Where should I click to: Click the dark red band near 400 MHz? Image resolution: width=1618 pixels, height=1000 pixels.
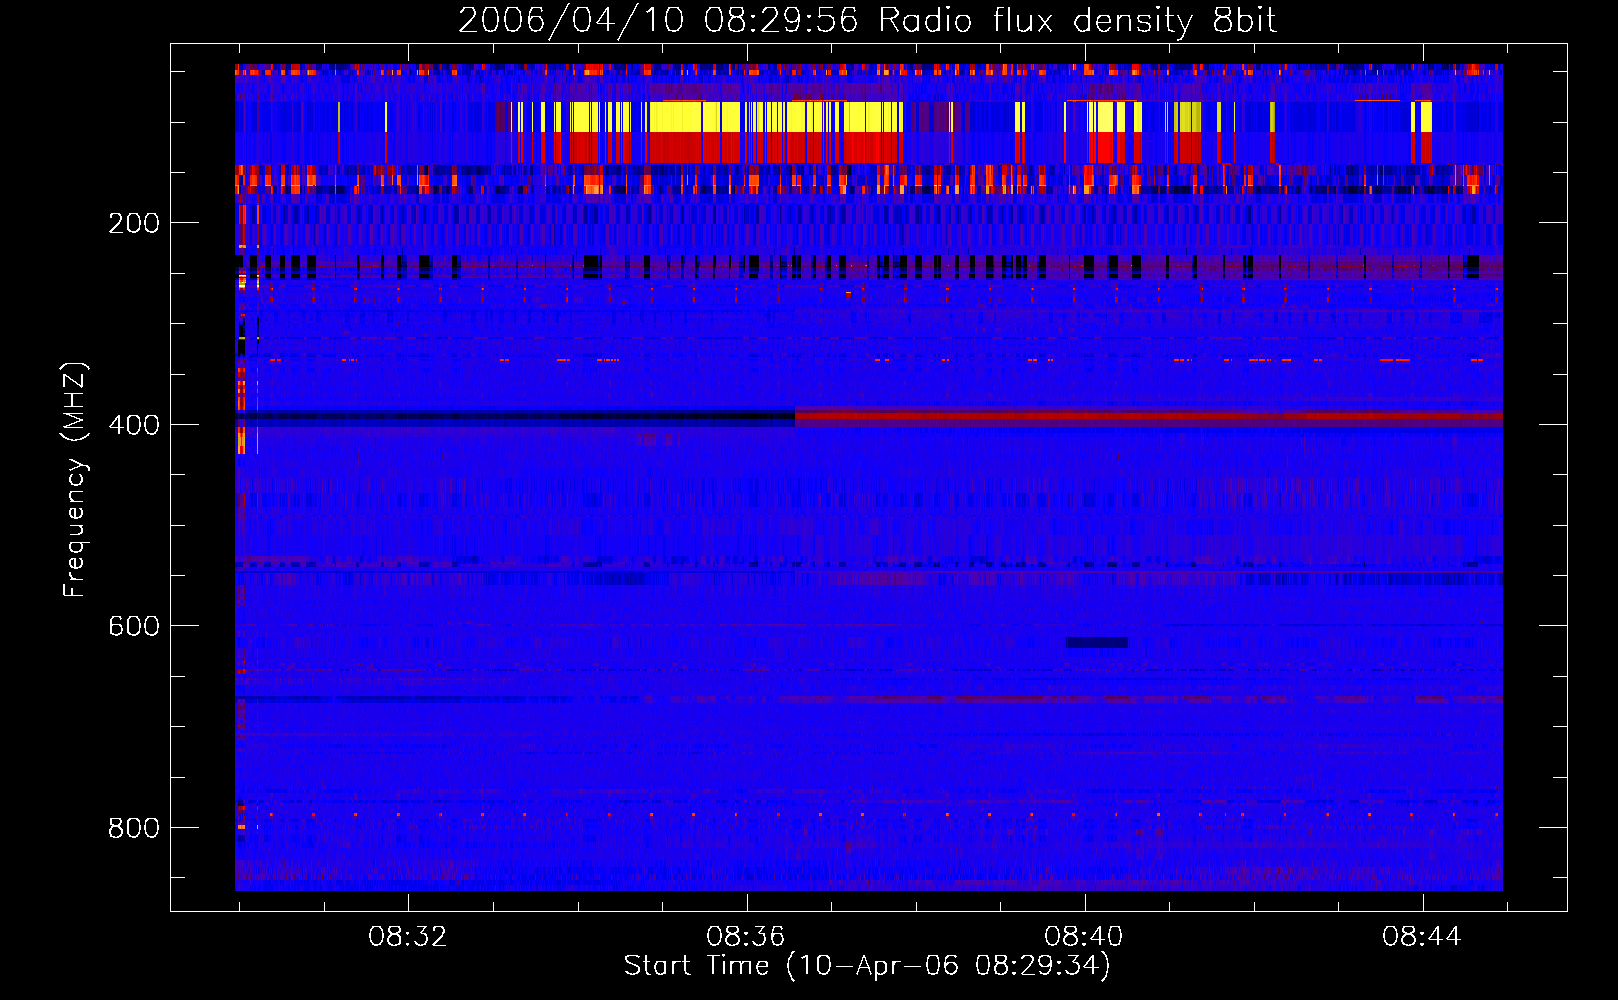[1149, 416]
